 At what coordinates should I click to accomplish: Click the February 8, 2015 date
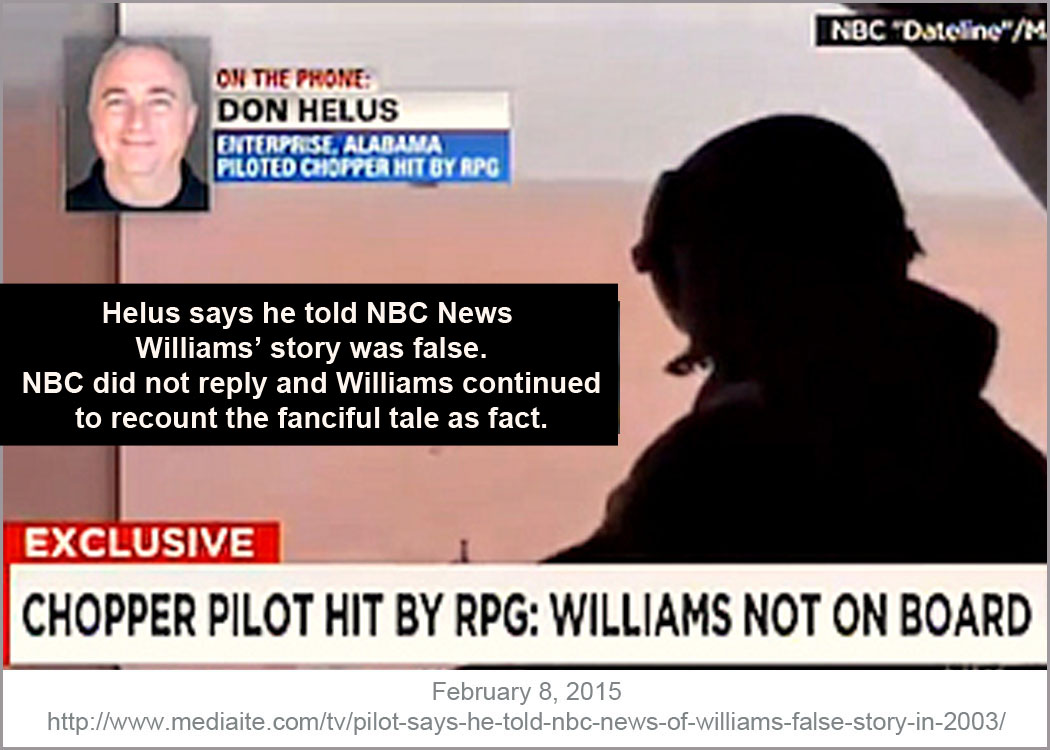[526, 691]
